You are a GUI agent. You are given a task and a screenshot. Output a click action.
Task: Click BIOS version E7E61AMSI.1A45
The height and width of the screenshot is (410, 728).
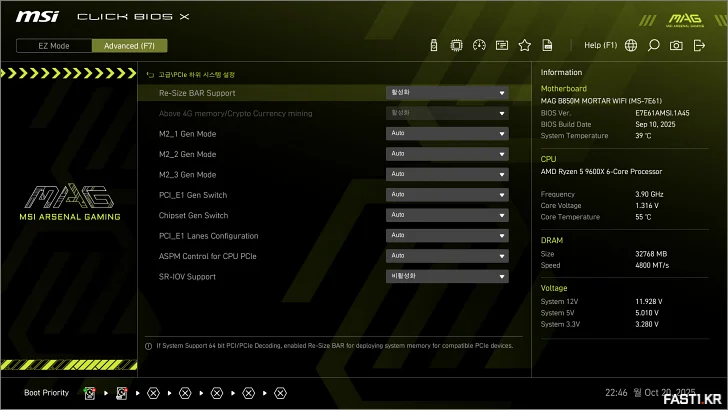662,113
